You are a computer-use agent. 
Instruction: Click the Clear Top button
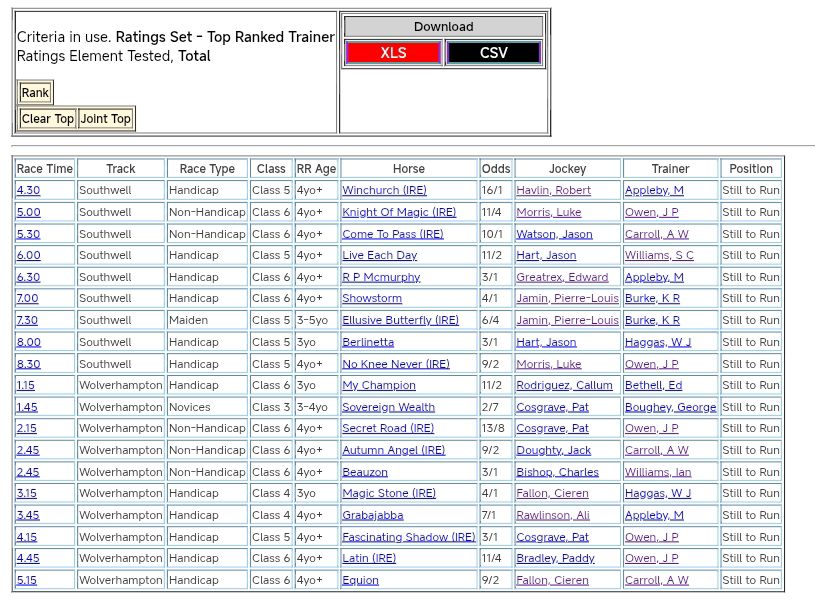coord(48,119)
